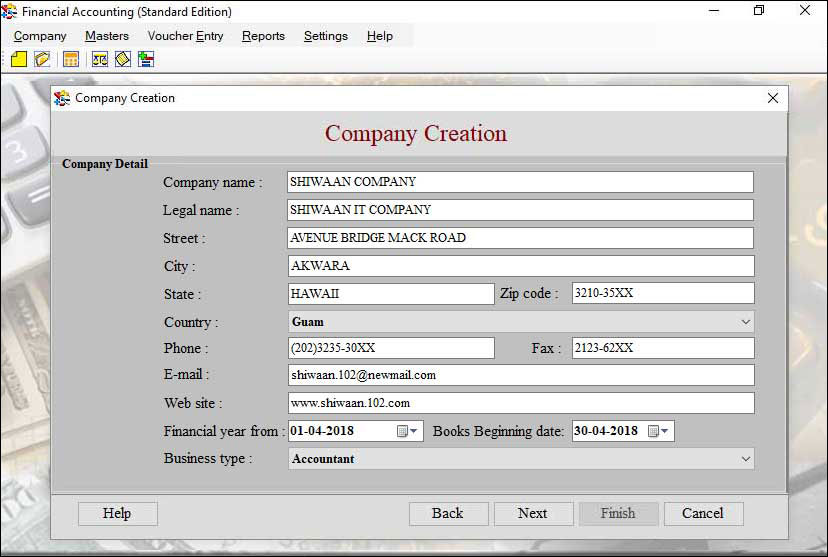Open the Books Beginning date calendar picker

658,431
